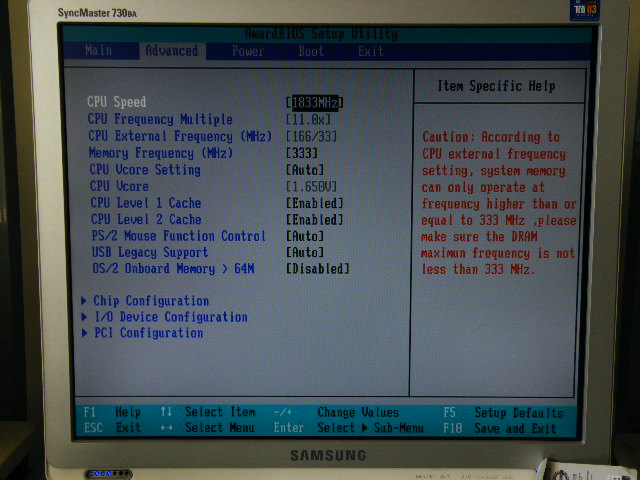This screenshot has width=640, height=480.
Task: Click the AwardBIOS Setup Utility title
Action: coord(321,34)
